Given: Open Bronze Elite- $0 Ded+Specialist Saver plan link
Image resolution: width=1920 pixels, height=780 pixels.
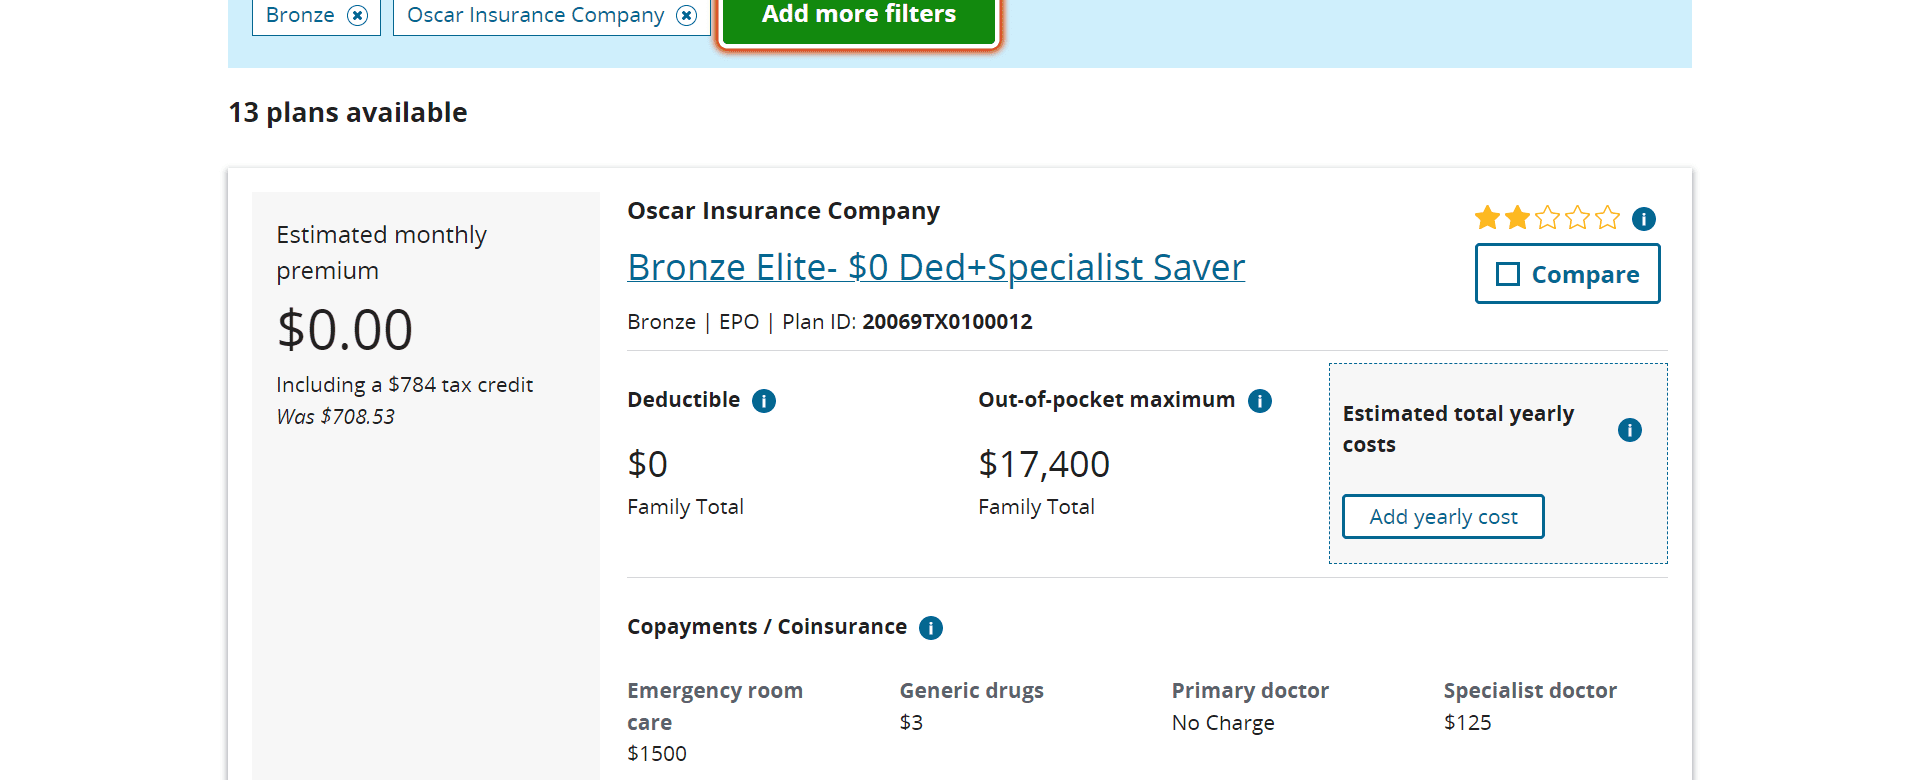Looking at the screenshot, I should (936, 267).
